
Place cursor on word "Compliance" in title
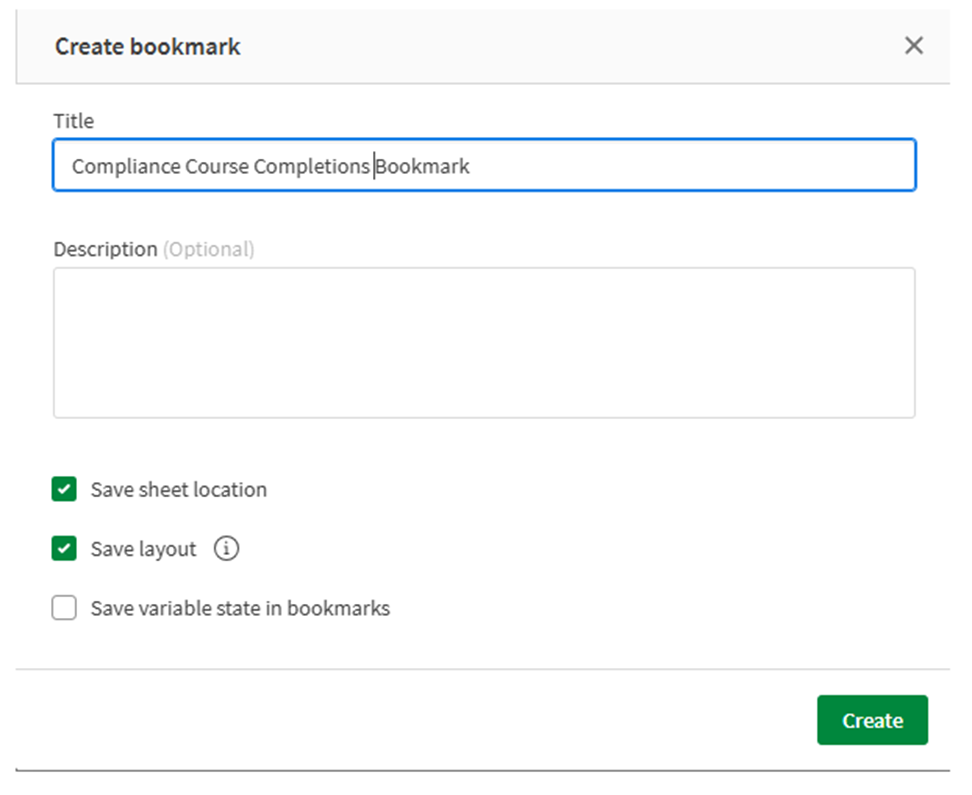(125, 166)
